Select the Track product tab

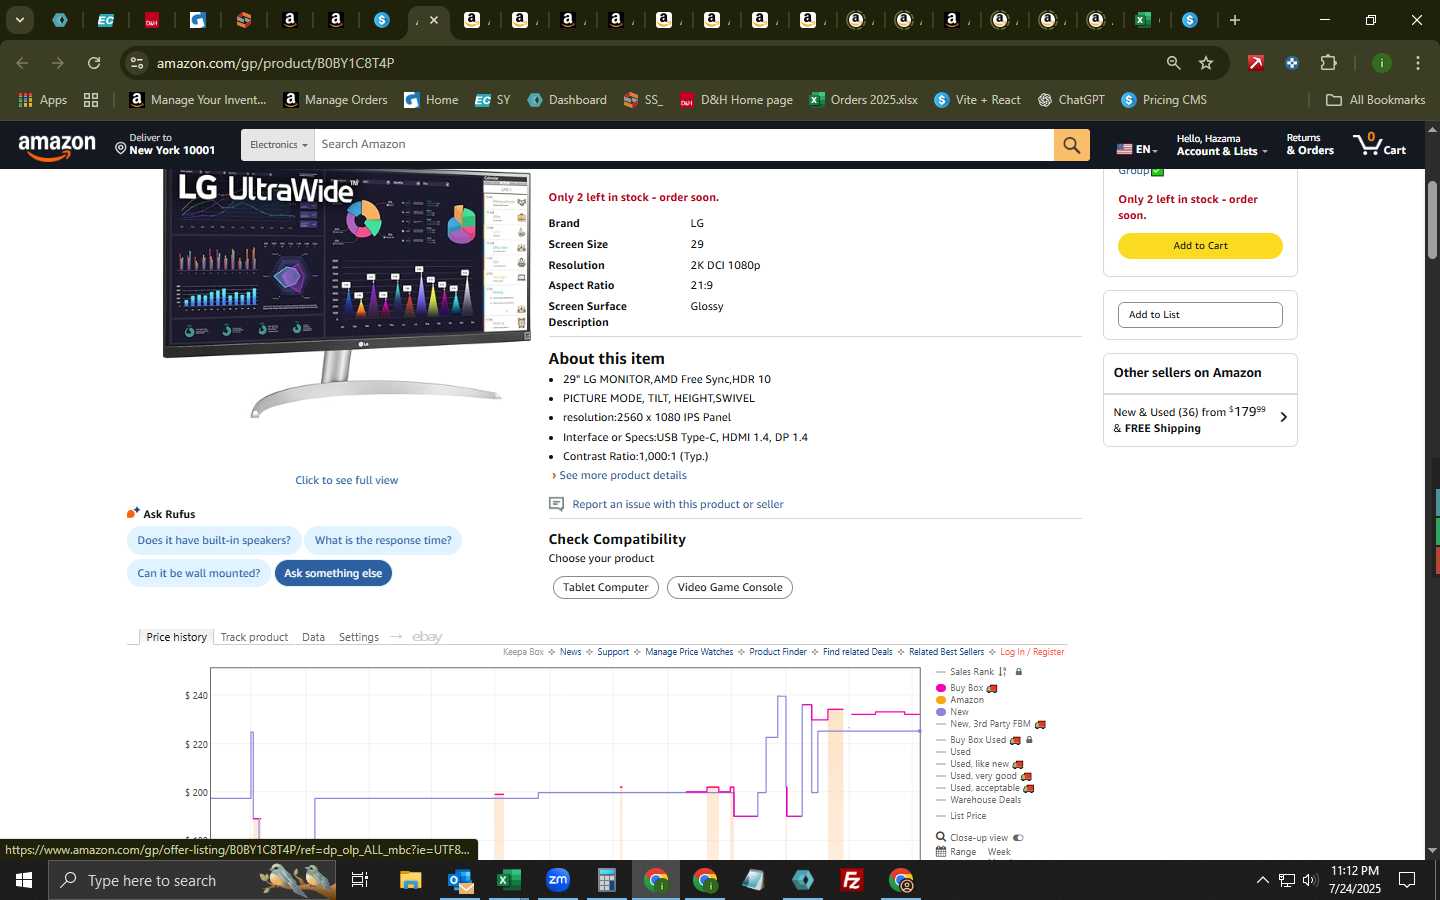coord(254,637)
